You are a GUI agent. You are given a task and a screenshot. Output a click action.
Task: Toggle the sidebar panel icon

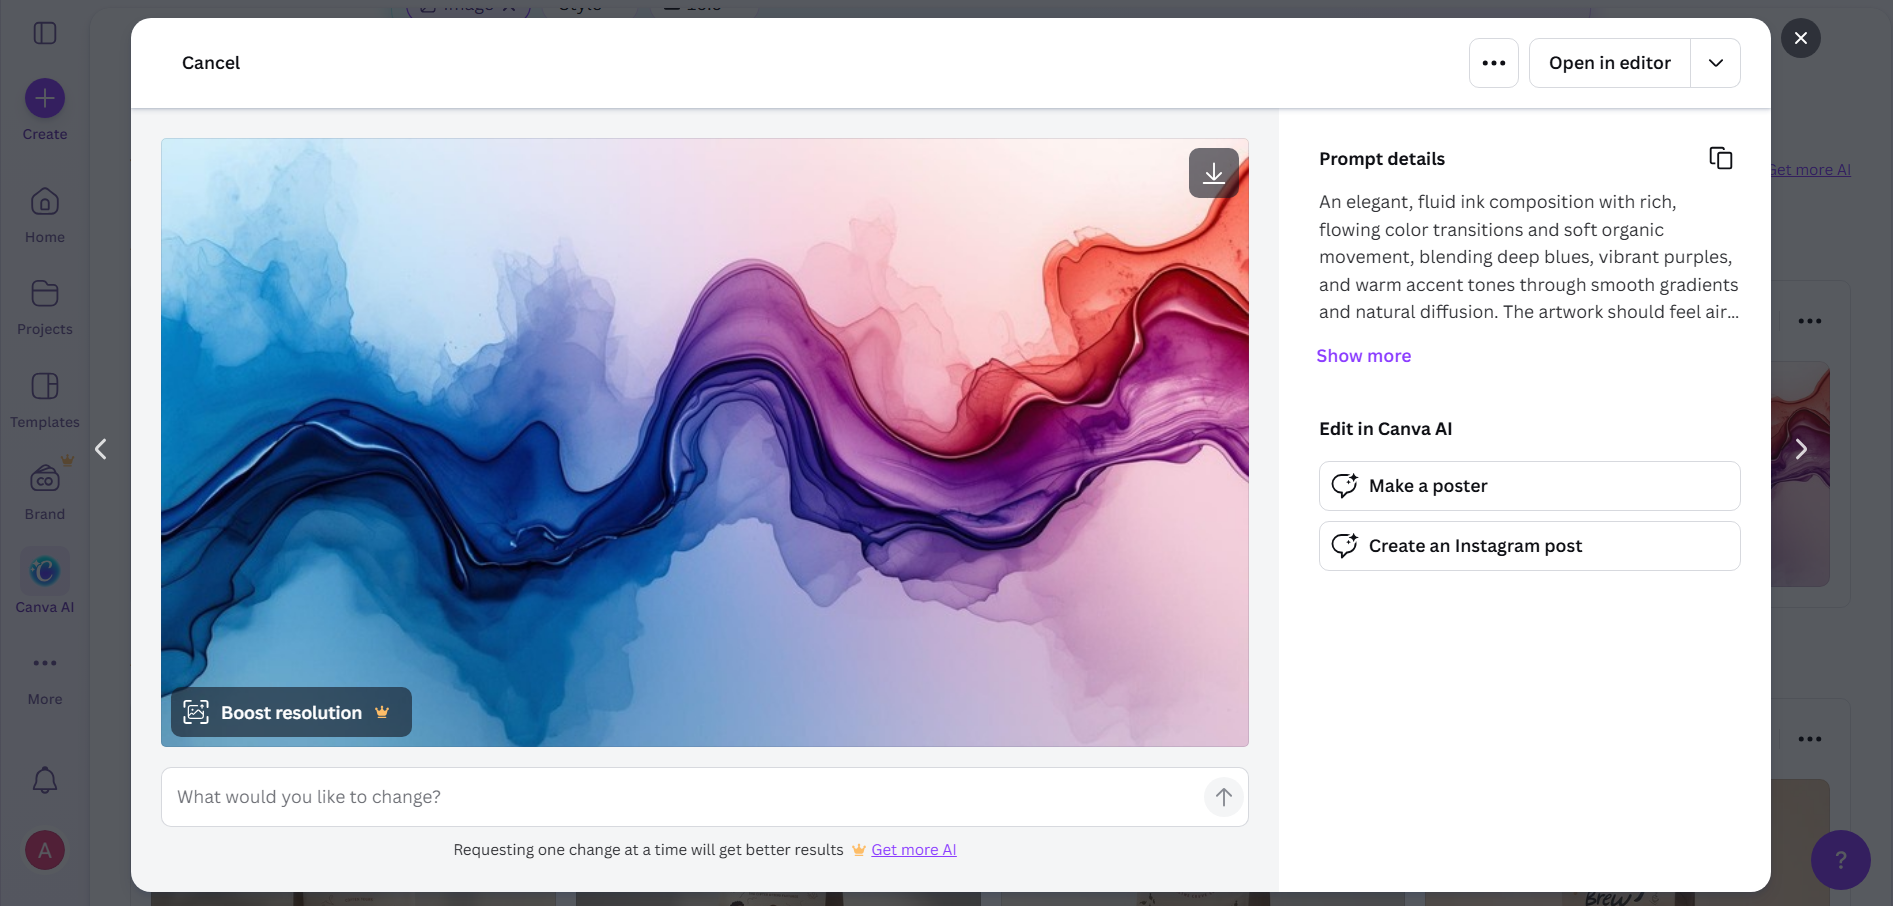(x=45, y=33)
